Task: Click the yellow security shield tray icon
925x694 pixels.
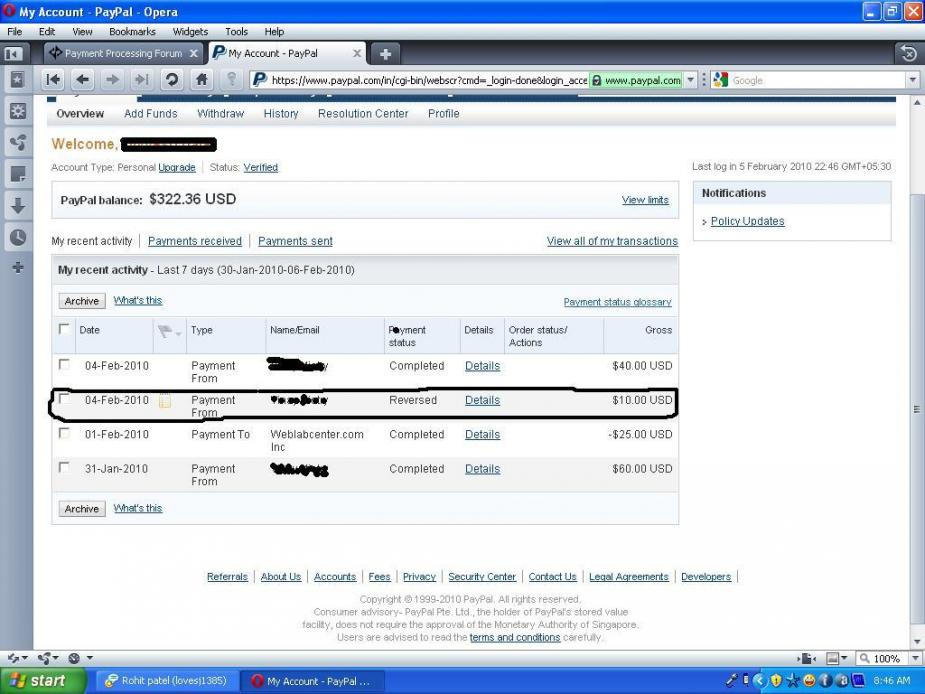Action: click(776, 680)
